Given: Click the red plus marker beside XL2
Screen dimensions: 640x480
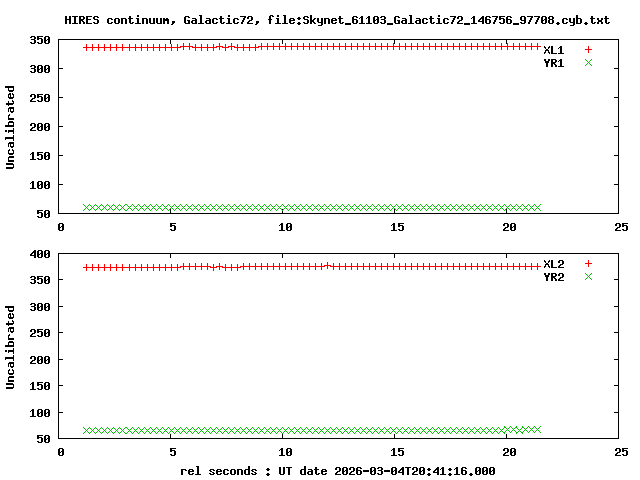Looking at the screenshot, I should pyautogui.click(x=588, y=264).
